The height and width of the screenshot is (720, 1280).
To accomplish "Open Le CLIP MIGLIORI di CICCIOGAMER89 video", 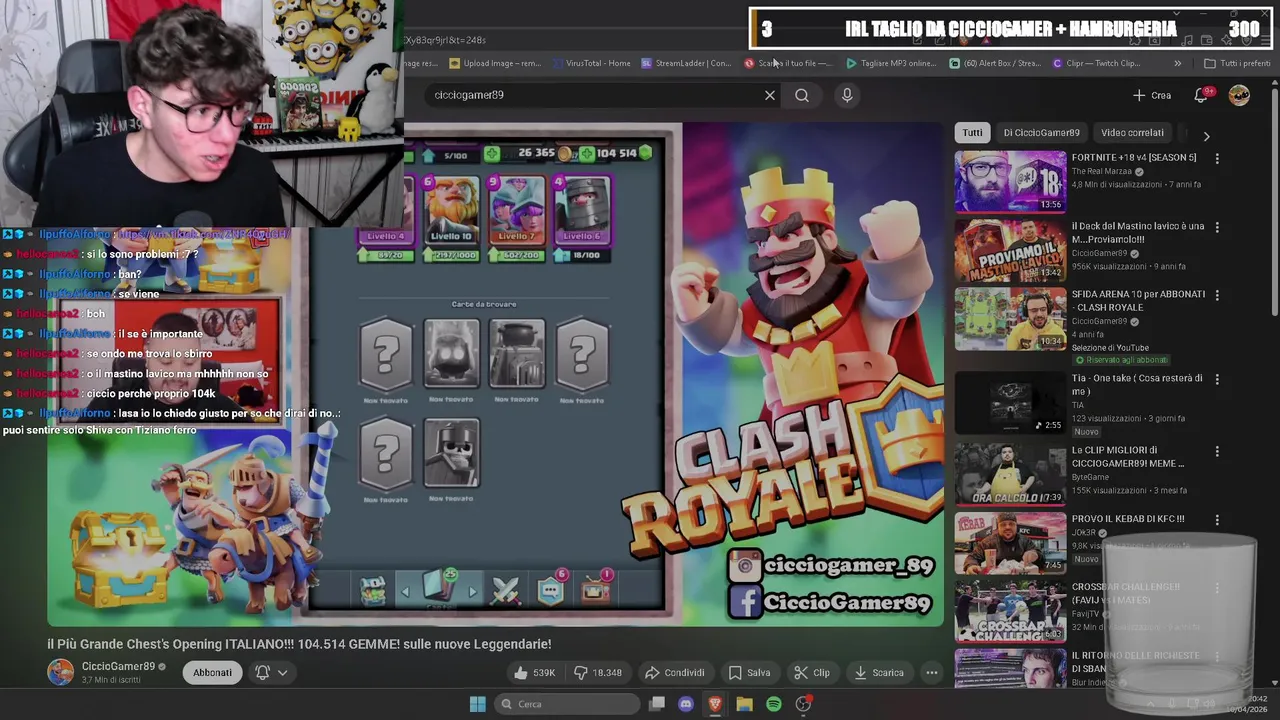I will [1010, 475].
